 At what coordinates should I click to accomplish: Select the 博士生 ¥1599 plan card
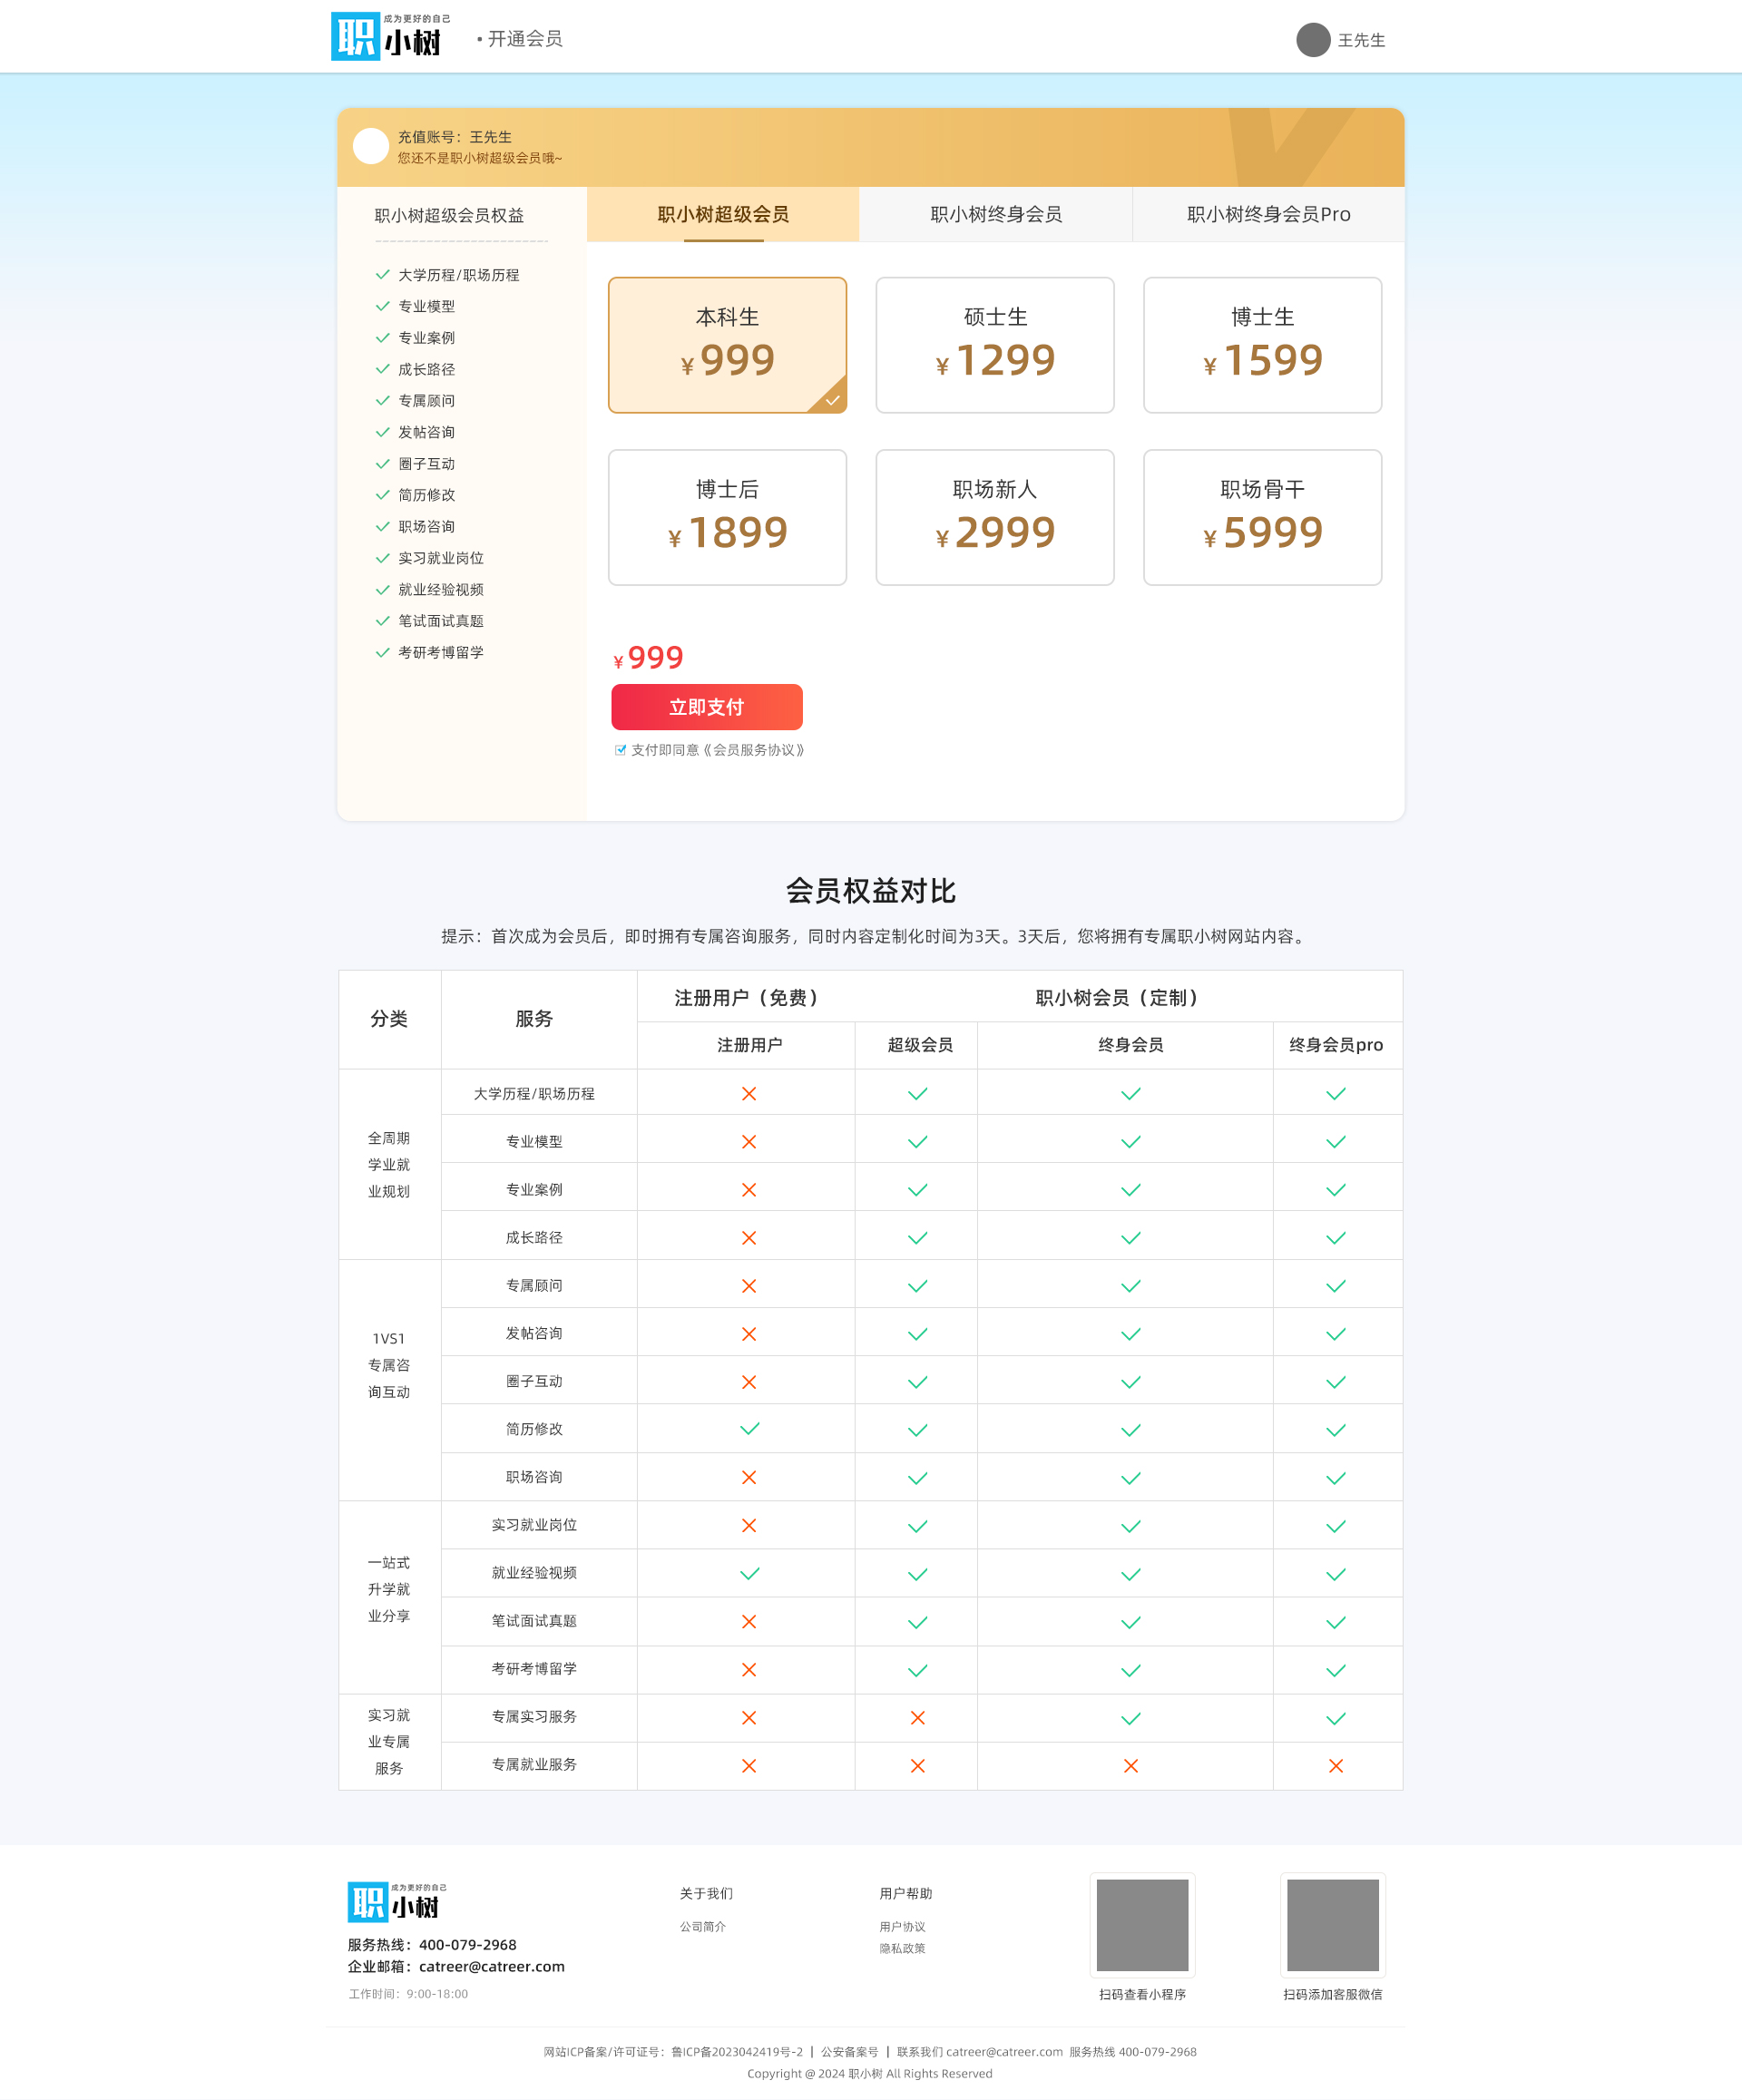tap(1263, 345)
